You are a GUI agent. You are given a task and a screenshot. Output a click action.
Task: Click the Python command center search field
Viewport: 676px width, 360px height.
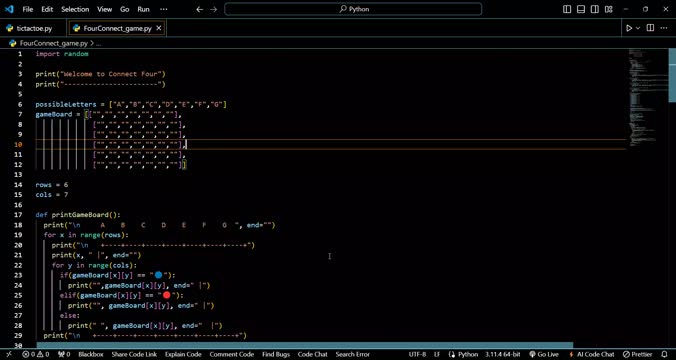353,9
